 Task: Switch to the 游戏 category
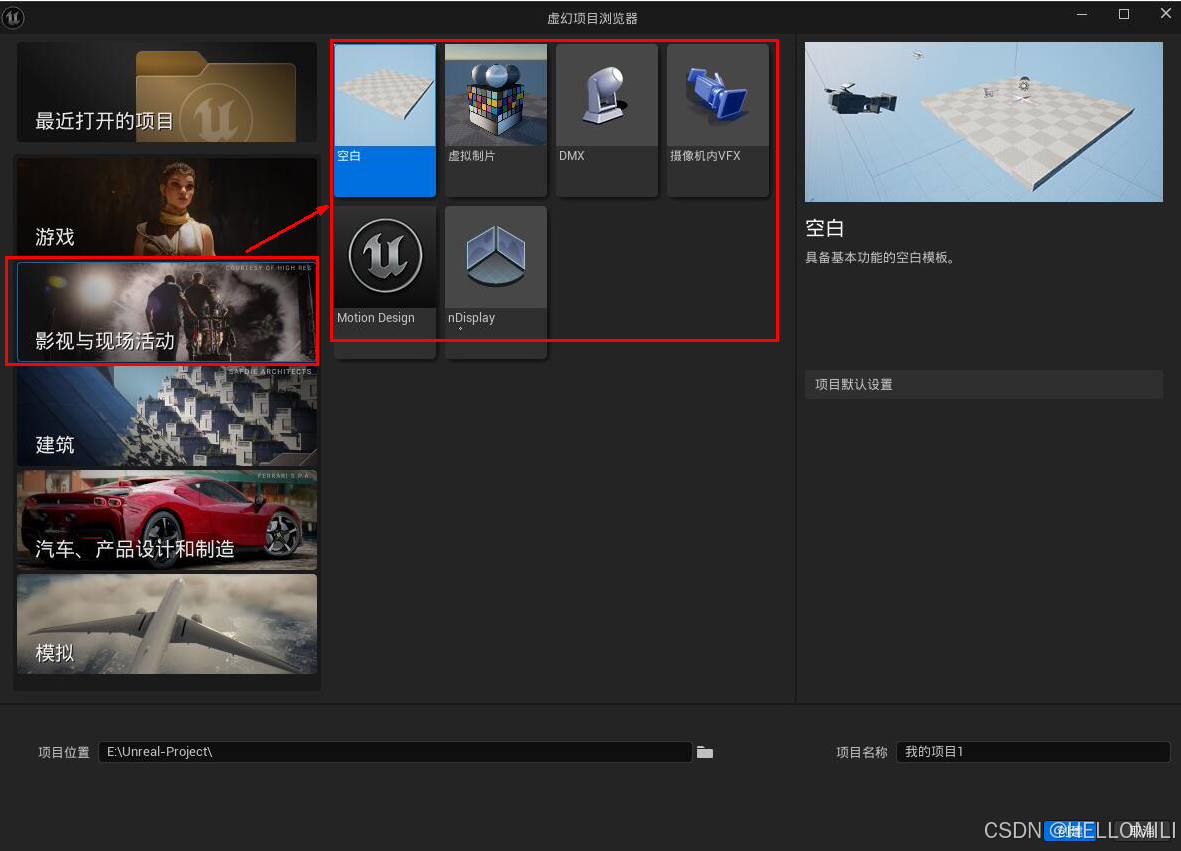(x=166, y=207)
